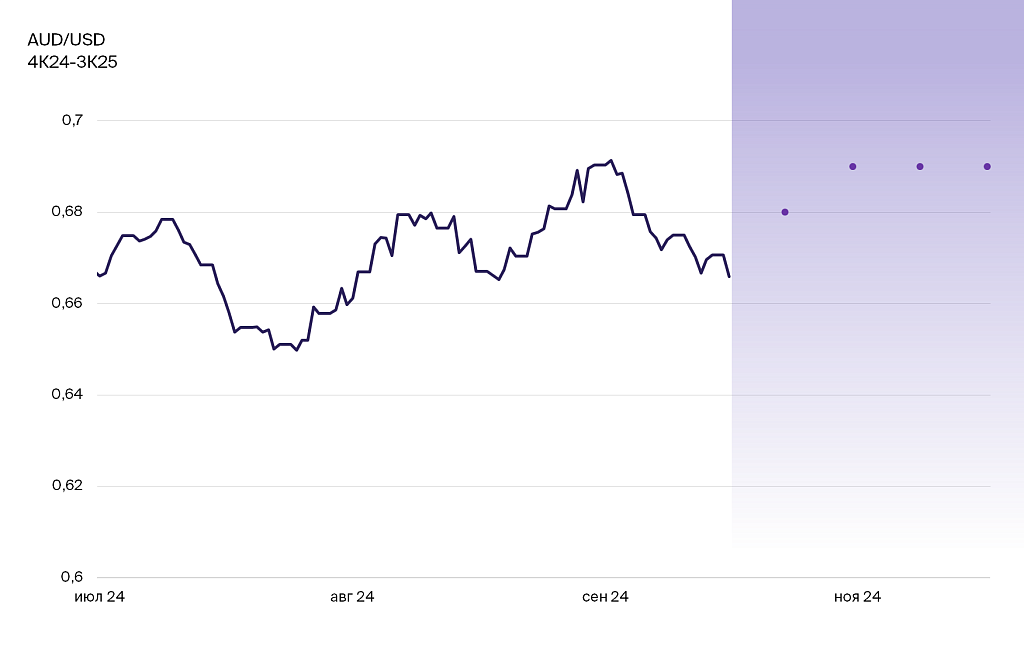1024x646 pixels.
Task: Click the 0,66 y-axis label
Action: 68,303
